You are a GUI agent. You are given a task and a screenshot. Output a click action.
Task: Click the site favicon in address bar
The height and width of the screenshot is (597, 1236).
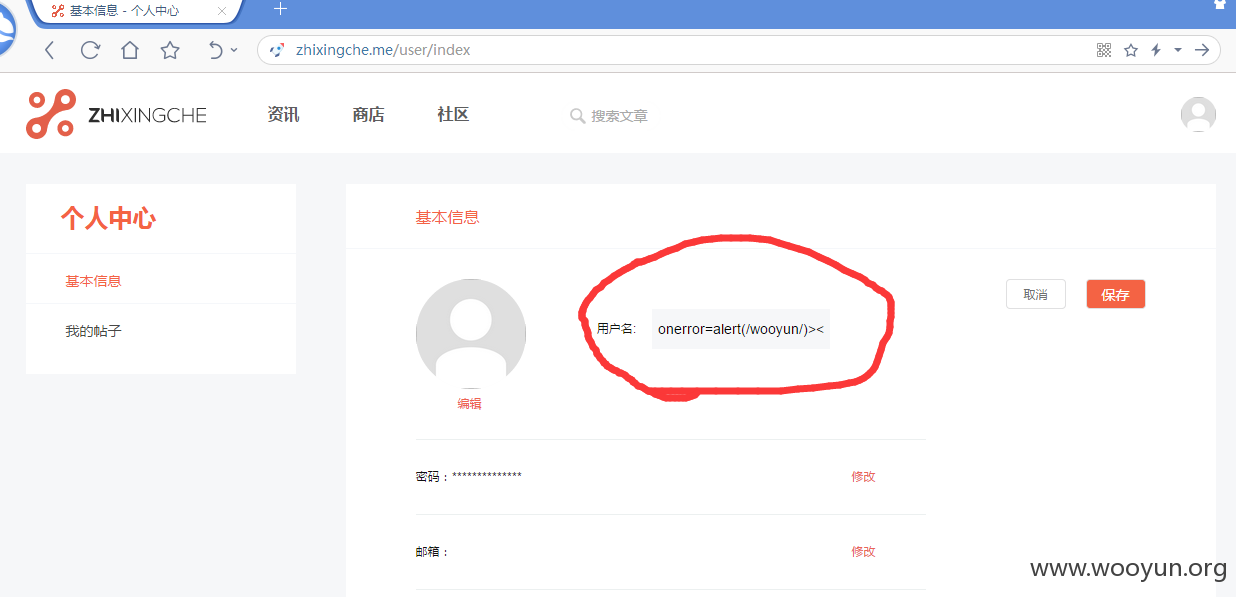pyautogui.click(x=277, y=50)
